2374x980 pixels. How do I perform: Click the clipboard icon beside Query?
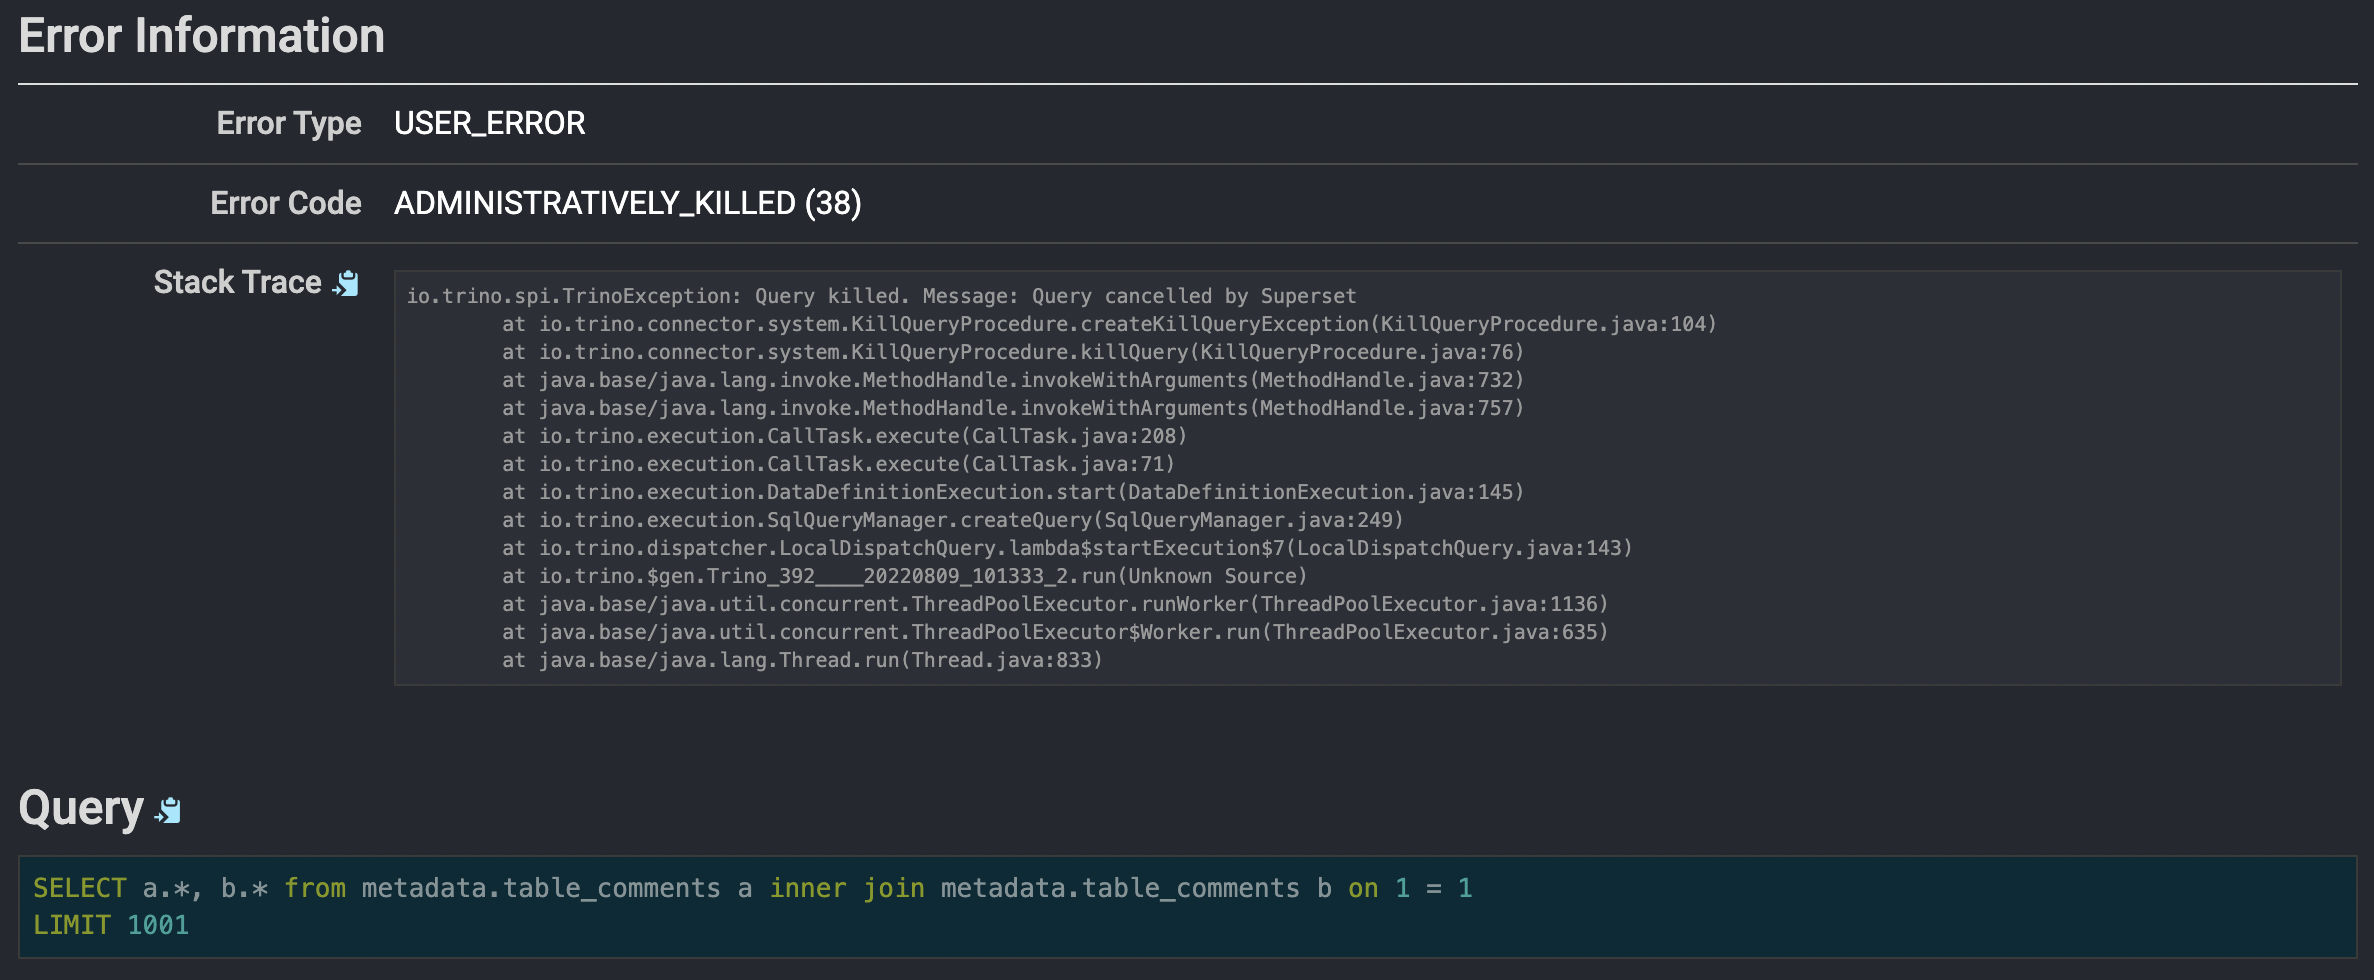click(x=168, y=810)
